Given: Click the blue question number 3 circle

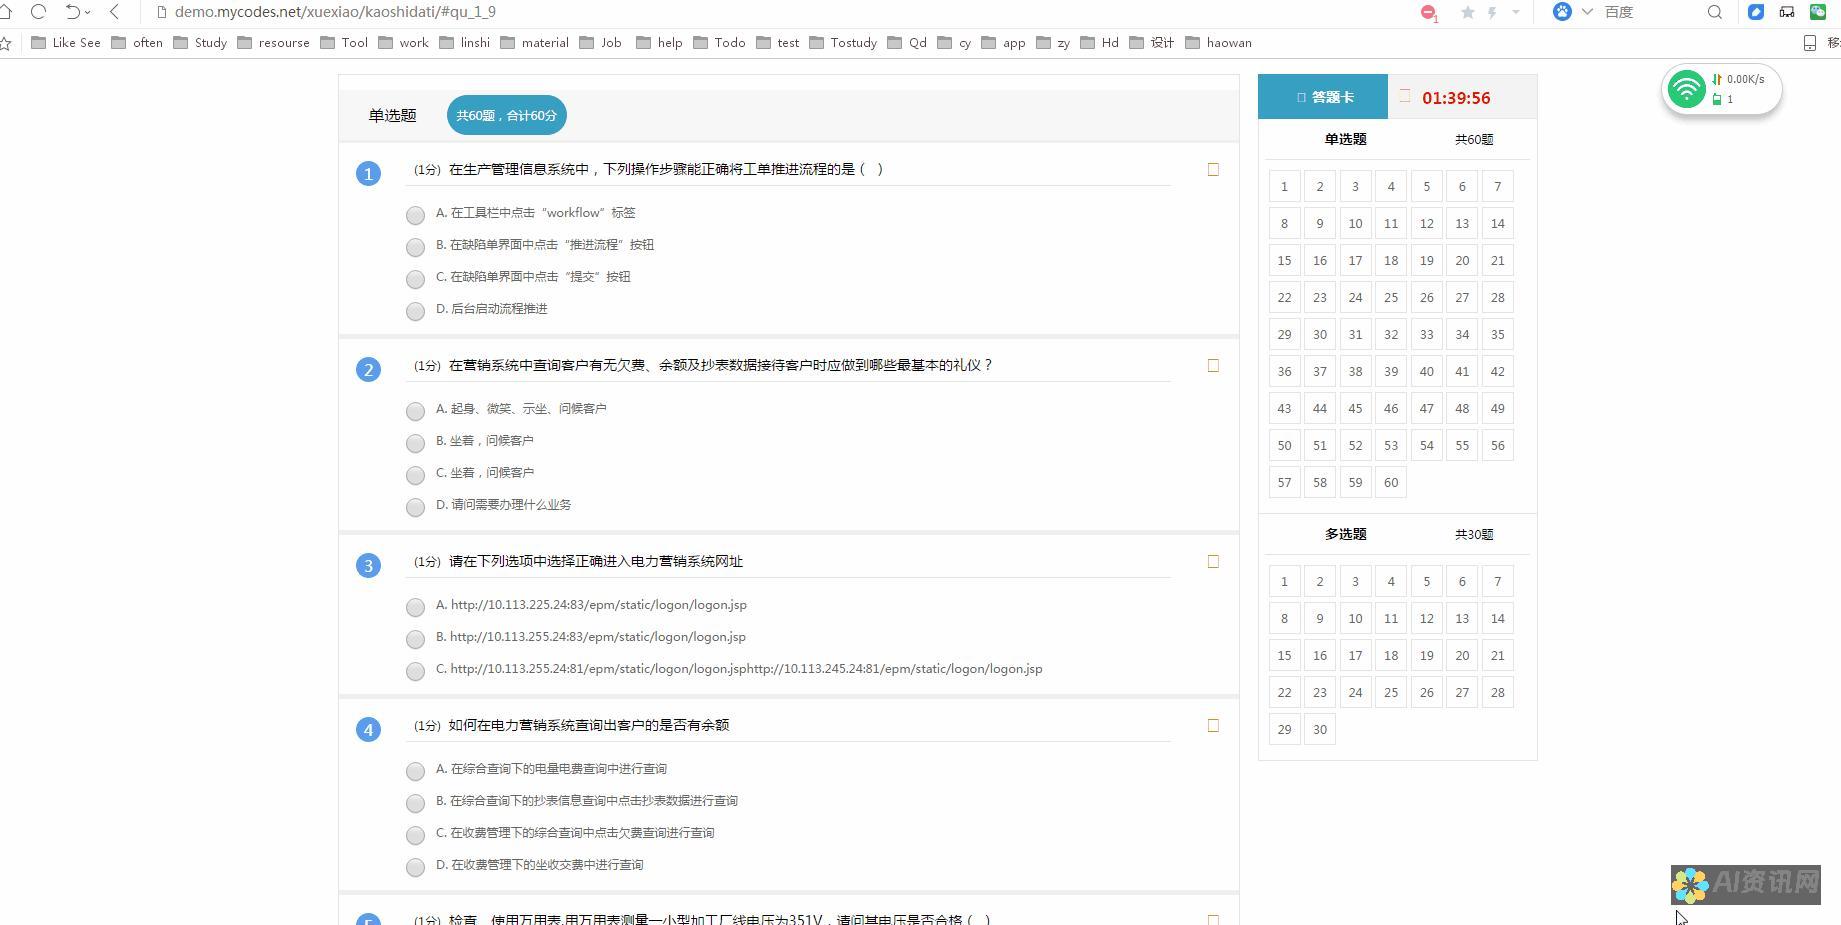Looking at the screenshot, I should pos(368,566).
